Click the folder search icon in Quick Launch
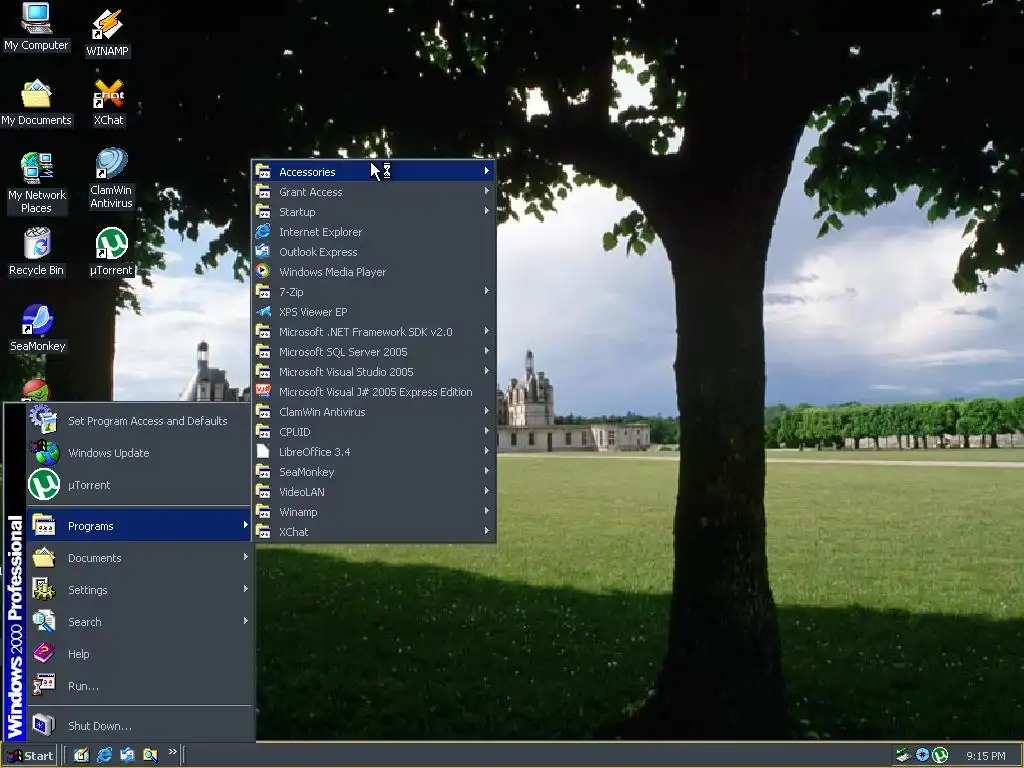This screenshot has width=1024, height=768. click(150, 755)
